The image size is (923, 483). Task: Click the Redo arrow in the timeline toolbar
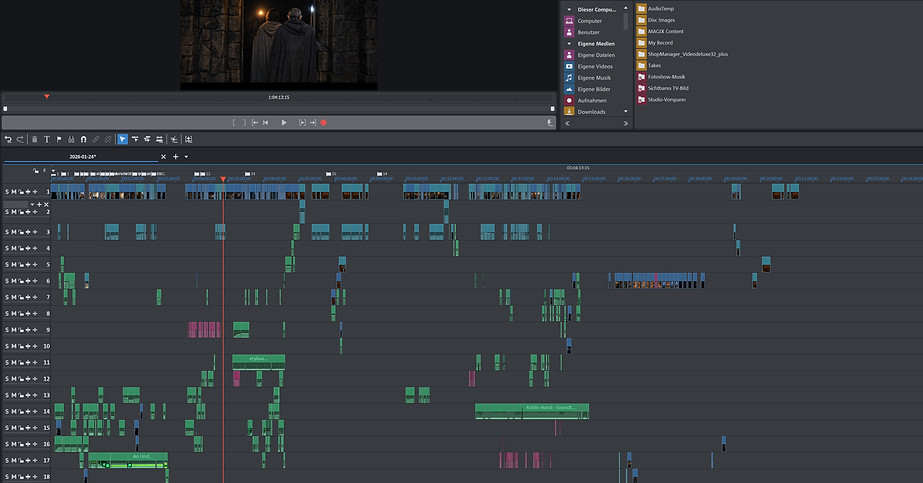[x=20, y=139]
